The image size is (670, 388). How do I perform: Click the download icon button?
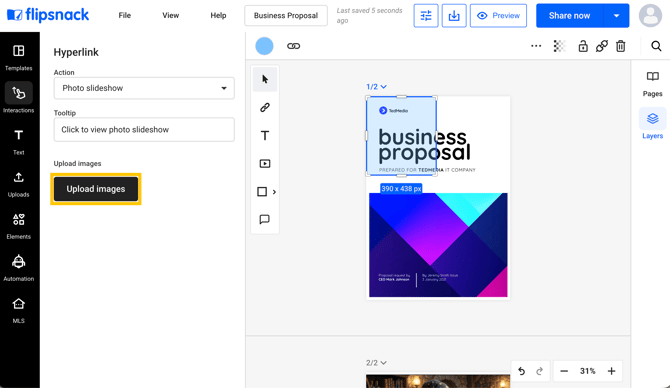(x=454, y=16)
